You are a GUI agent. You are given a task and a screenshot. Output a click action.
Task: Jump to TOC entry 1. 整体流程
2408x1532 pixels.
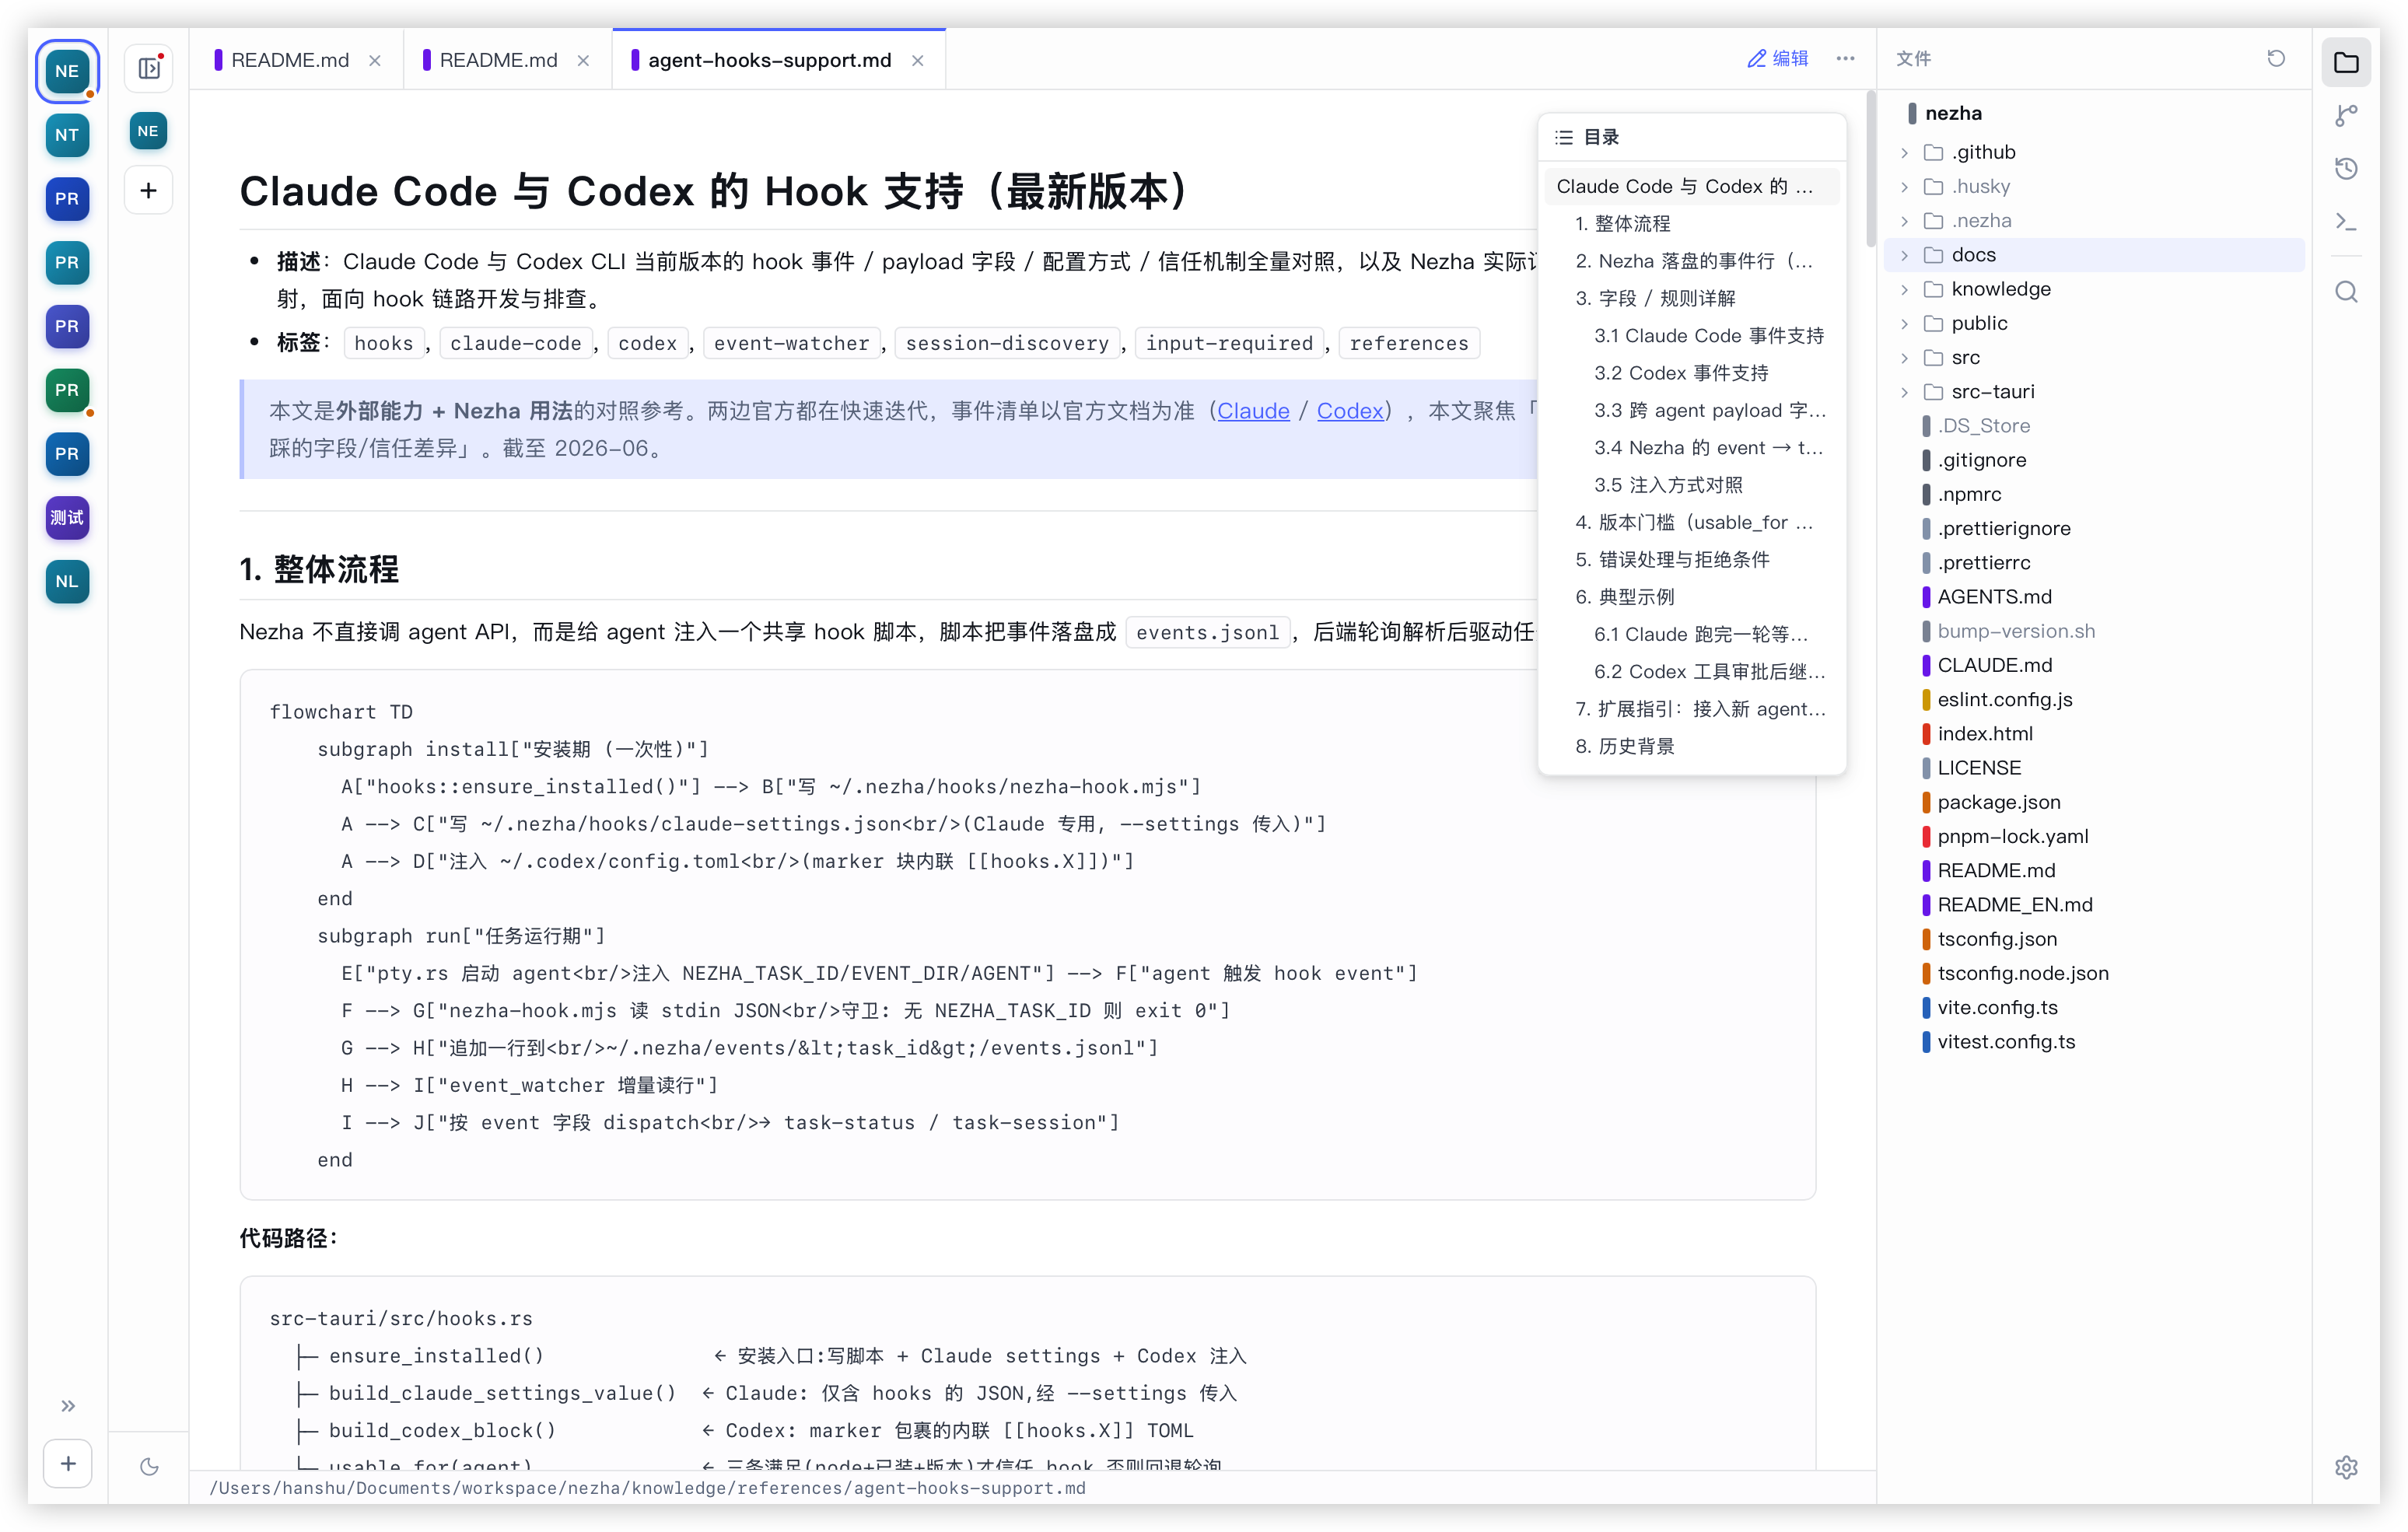(x=1691, y=224)
